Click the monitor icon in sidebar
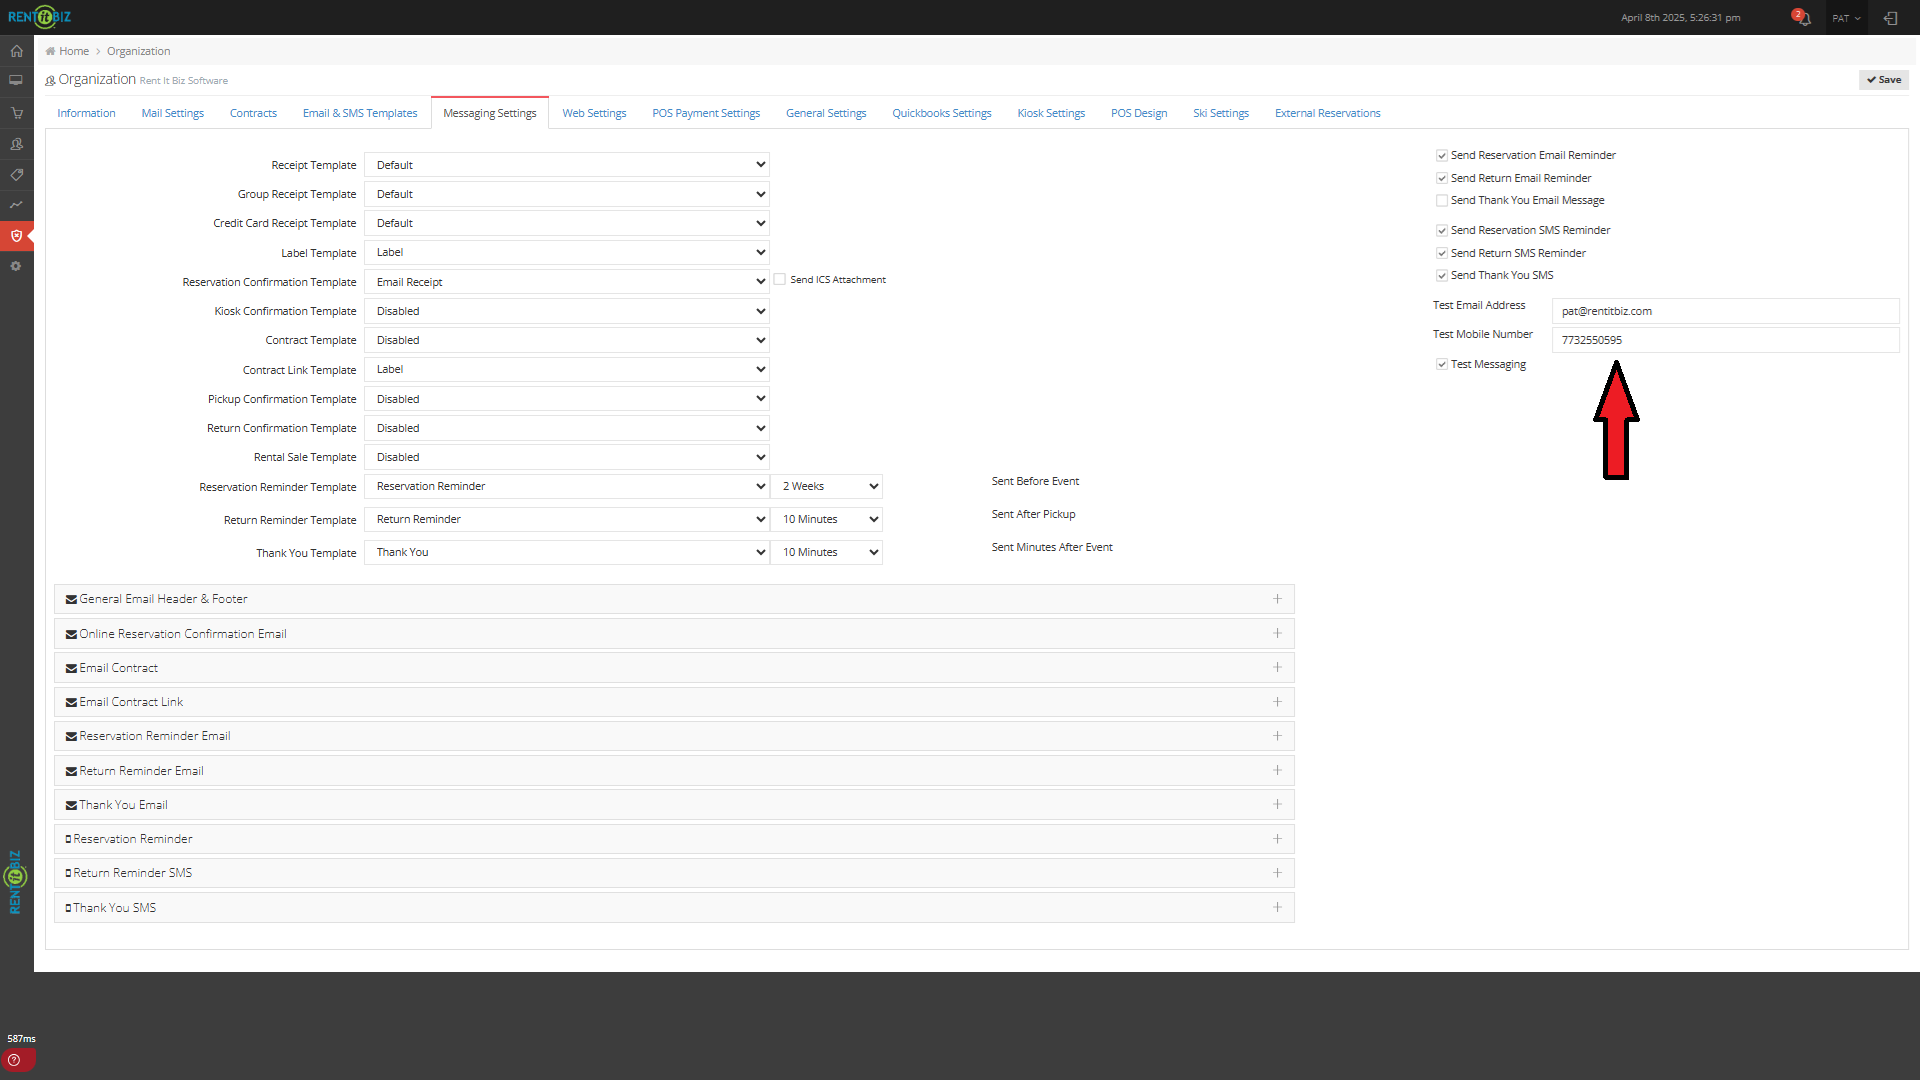 16,81
